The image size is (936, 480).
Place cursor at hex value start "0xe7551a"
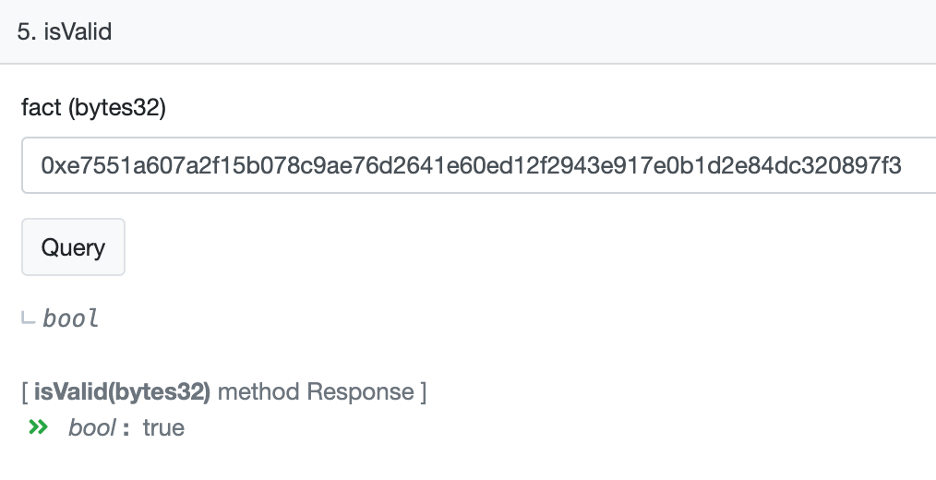[x=43, y=165]
